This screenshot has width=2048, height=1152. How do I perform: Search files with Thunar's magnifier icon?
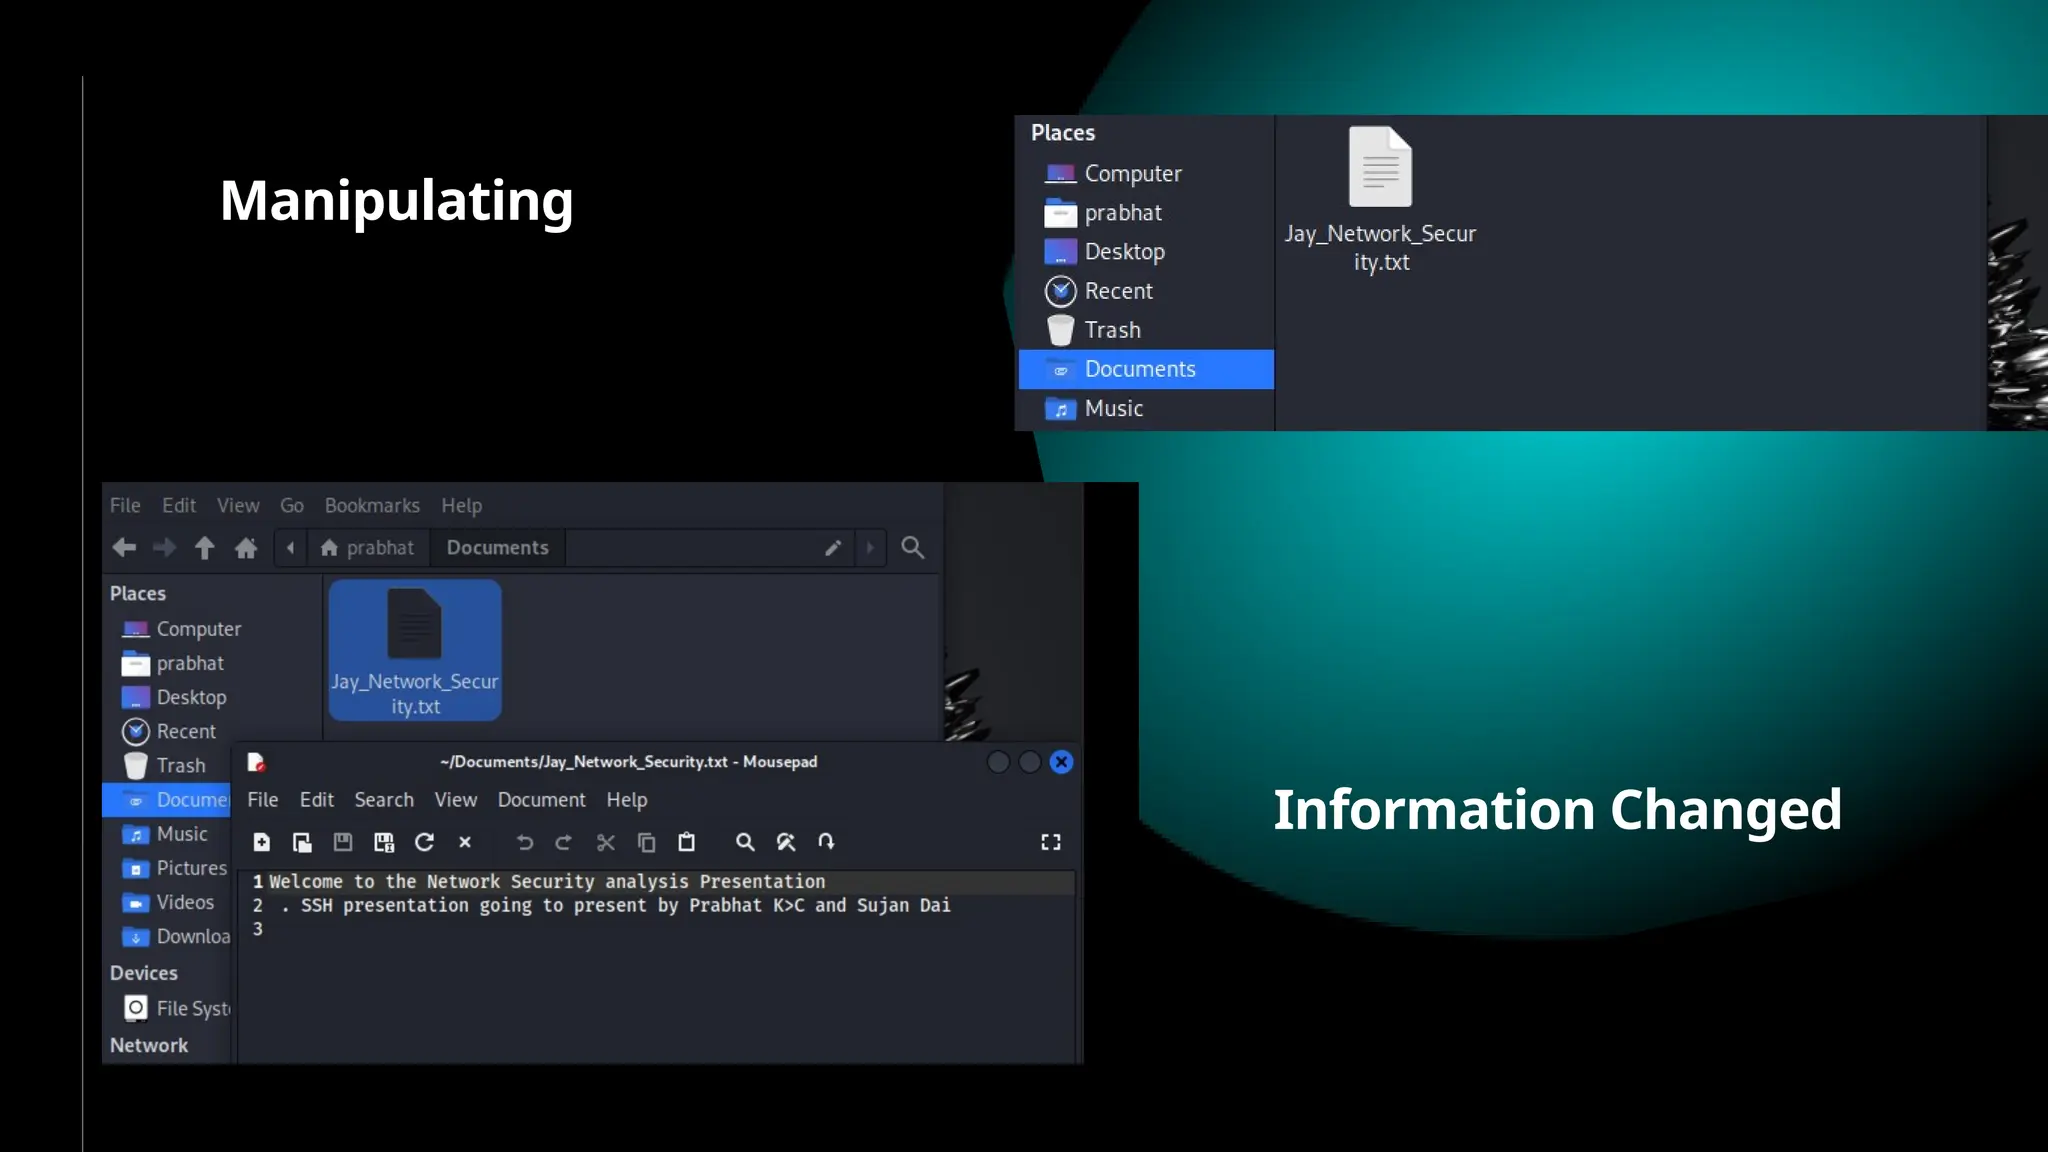click(913, 548)
